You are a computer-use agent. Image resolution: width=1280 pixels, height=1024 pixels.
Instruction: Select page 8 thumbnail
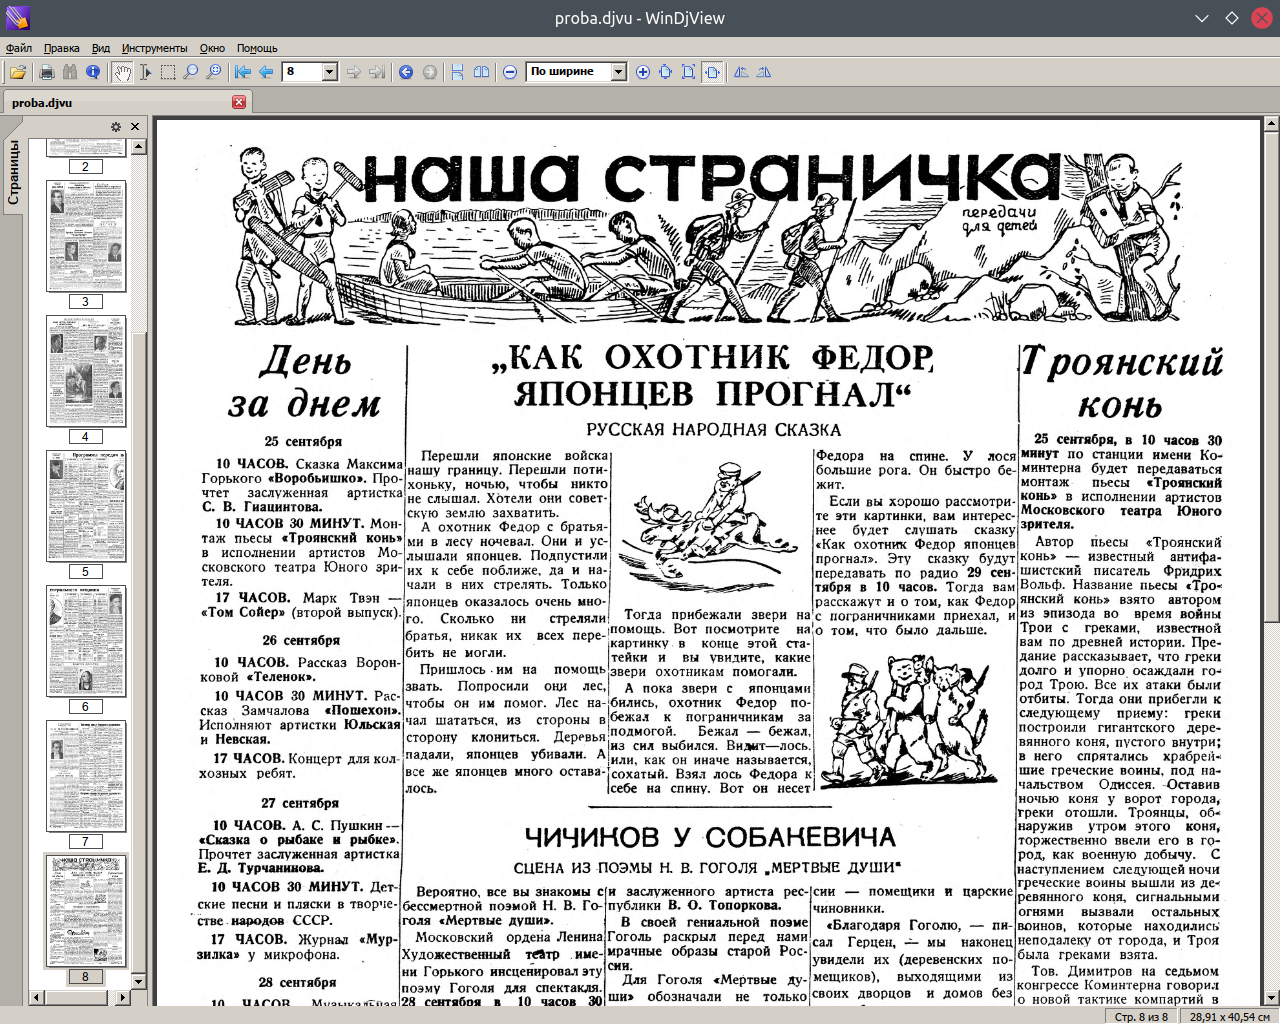point(86,911)
